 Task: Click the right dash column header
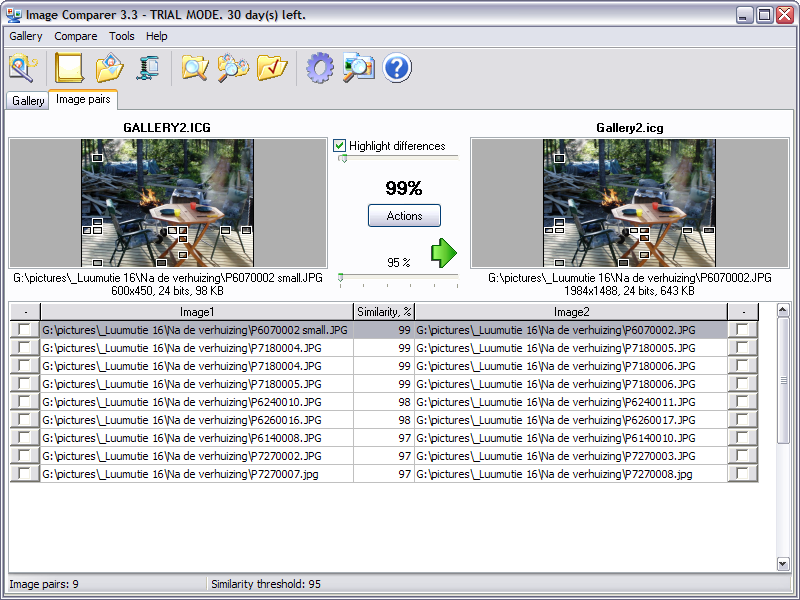click(x=743, y=312)
